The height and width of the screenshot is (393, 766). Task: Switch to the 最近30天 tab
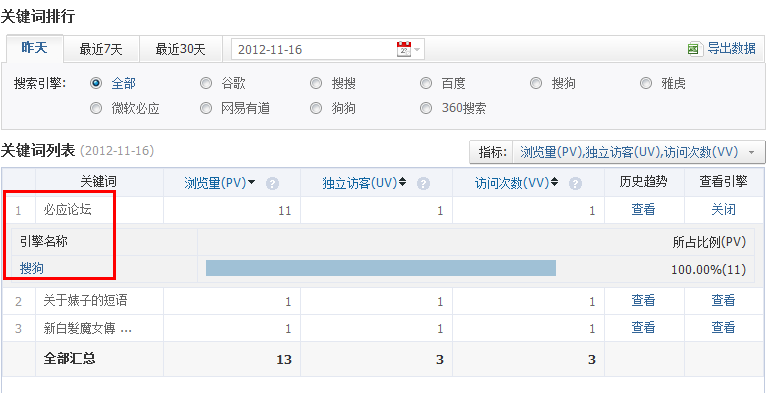point(181,49)
